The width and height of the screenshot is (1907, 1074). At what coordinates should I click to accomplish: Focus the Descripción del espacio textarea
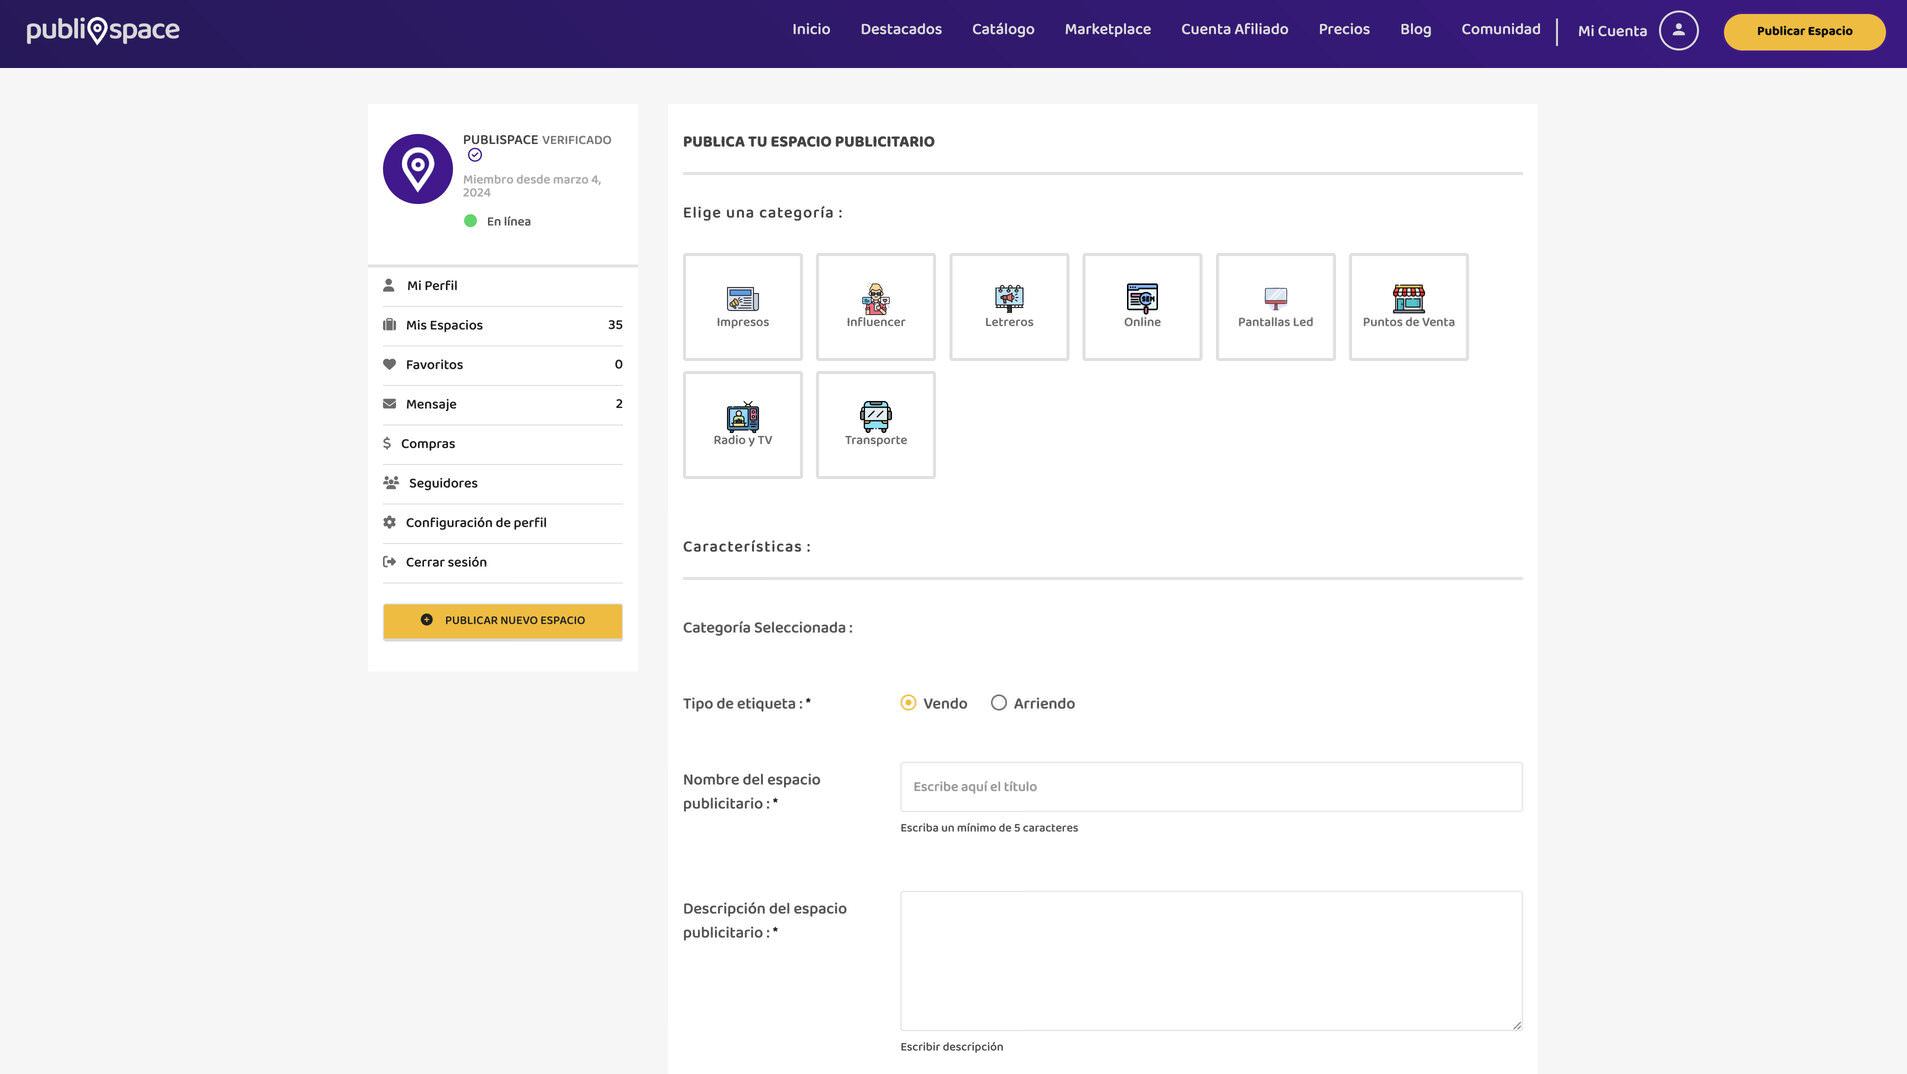tap(1211, 961)
